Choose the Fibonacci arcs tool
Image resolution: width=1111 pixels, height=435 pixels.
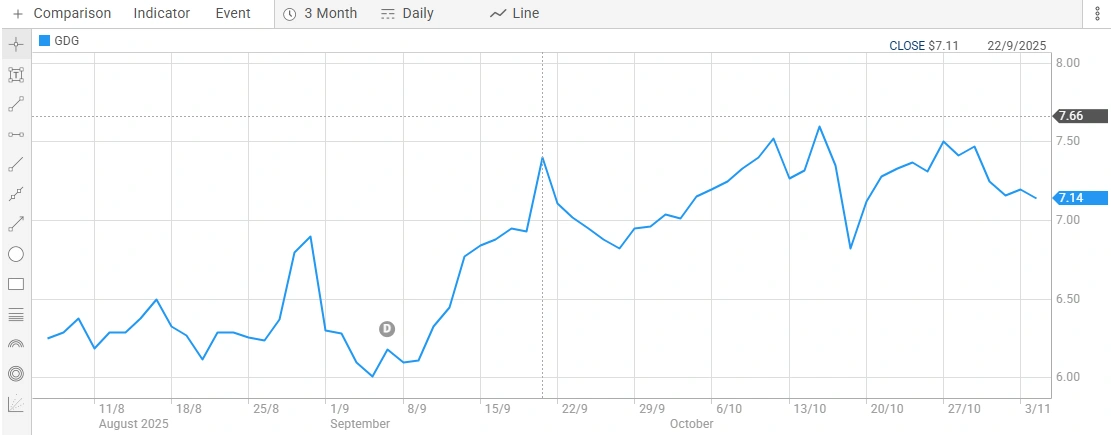16,344
